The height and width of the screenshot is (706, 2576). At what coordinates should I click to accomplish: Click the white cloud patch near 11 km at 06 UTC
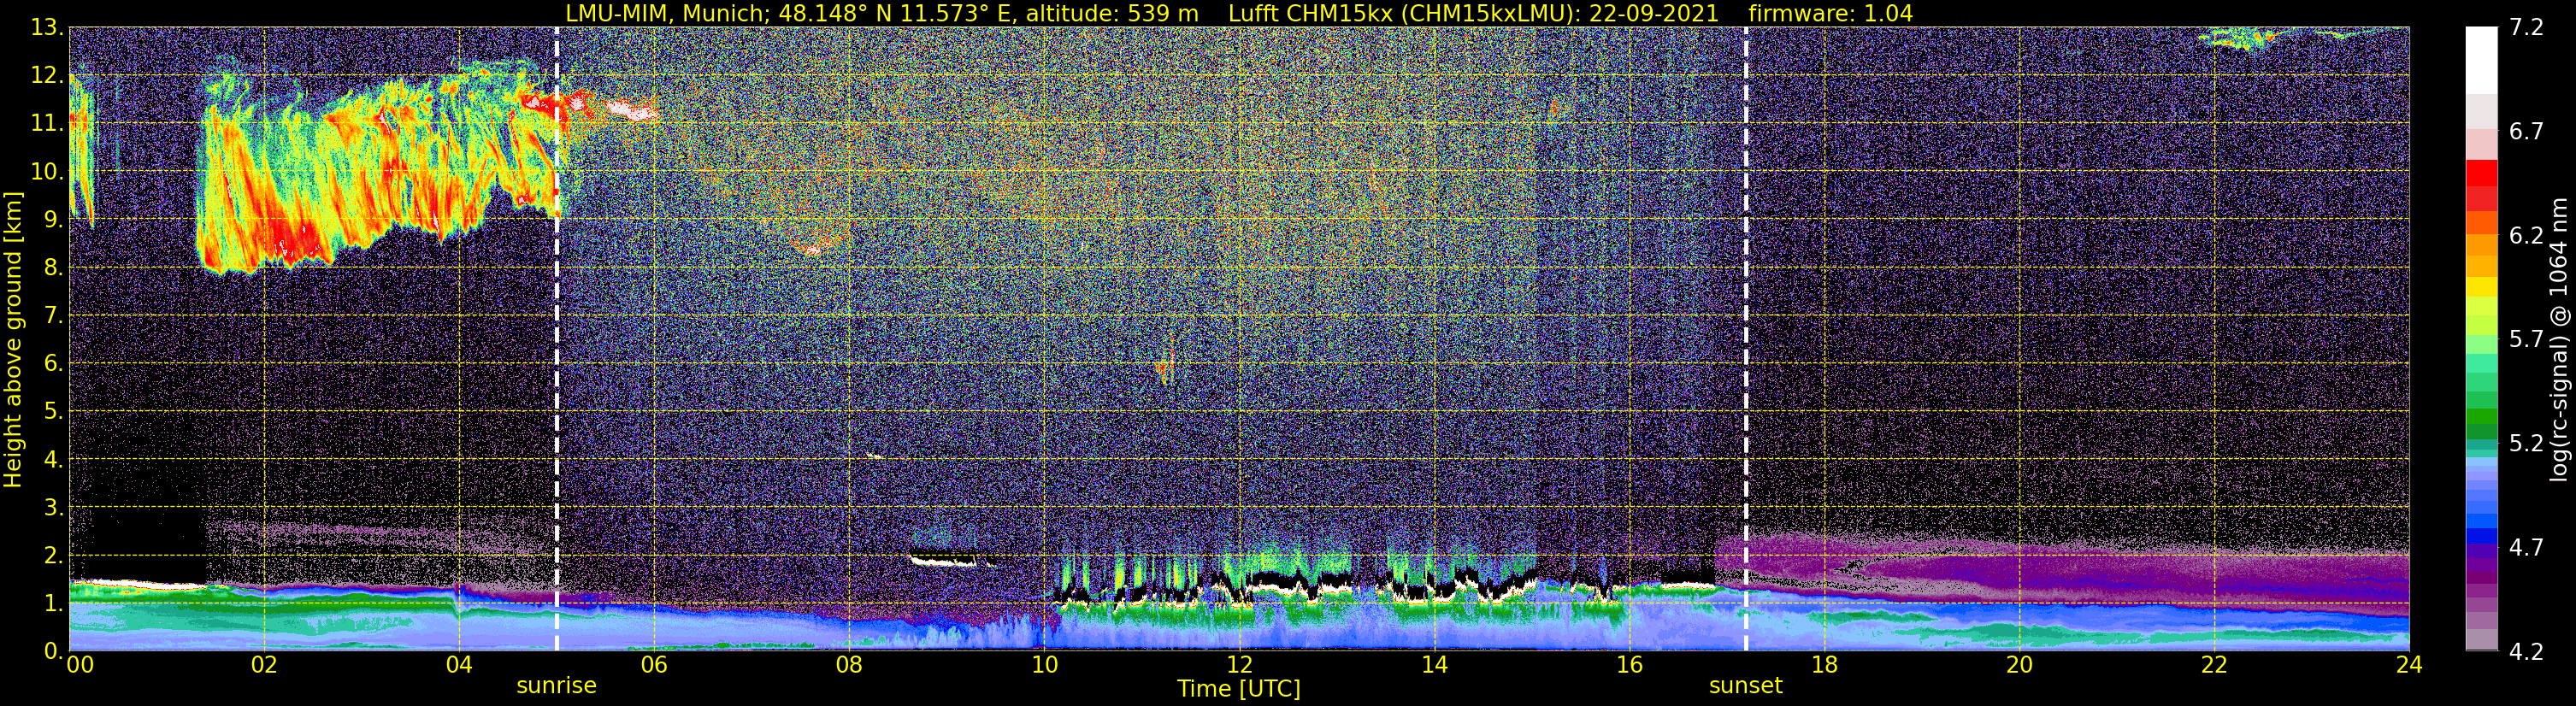632,110
